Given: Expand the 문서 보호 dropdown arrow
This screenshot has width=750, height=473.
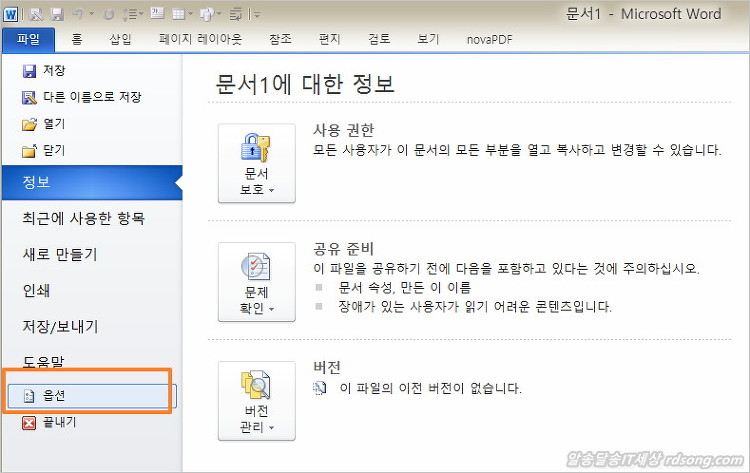Looking at the screenshot, I should point(271,190).
